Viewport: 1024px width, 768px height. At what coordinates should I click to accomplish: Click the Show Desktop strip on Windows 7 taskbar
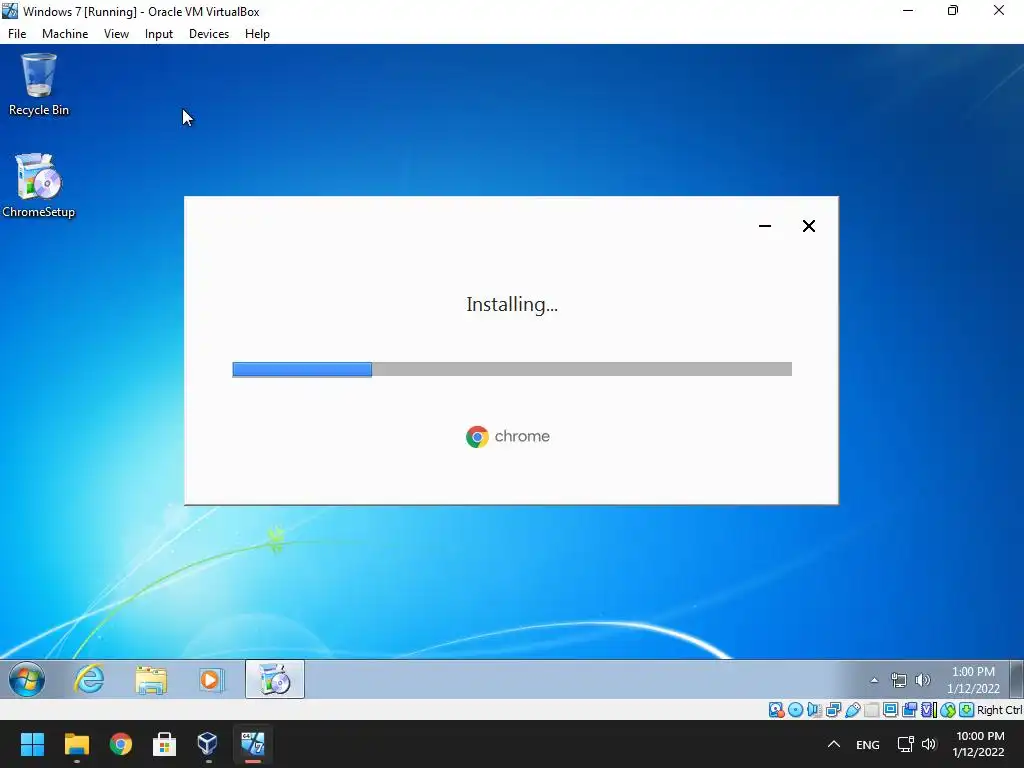(x=1016, y=679)
